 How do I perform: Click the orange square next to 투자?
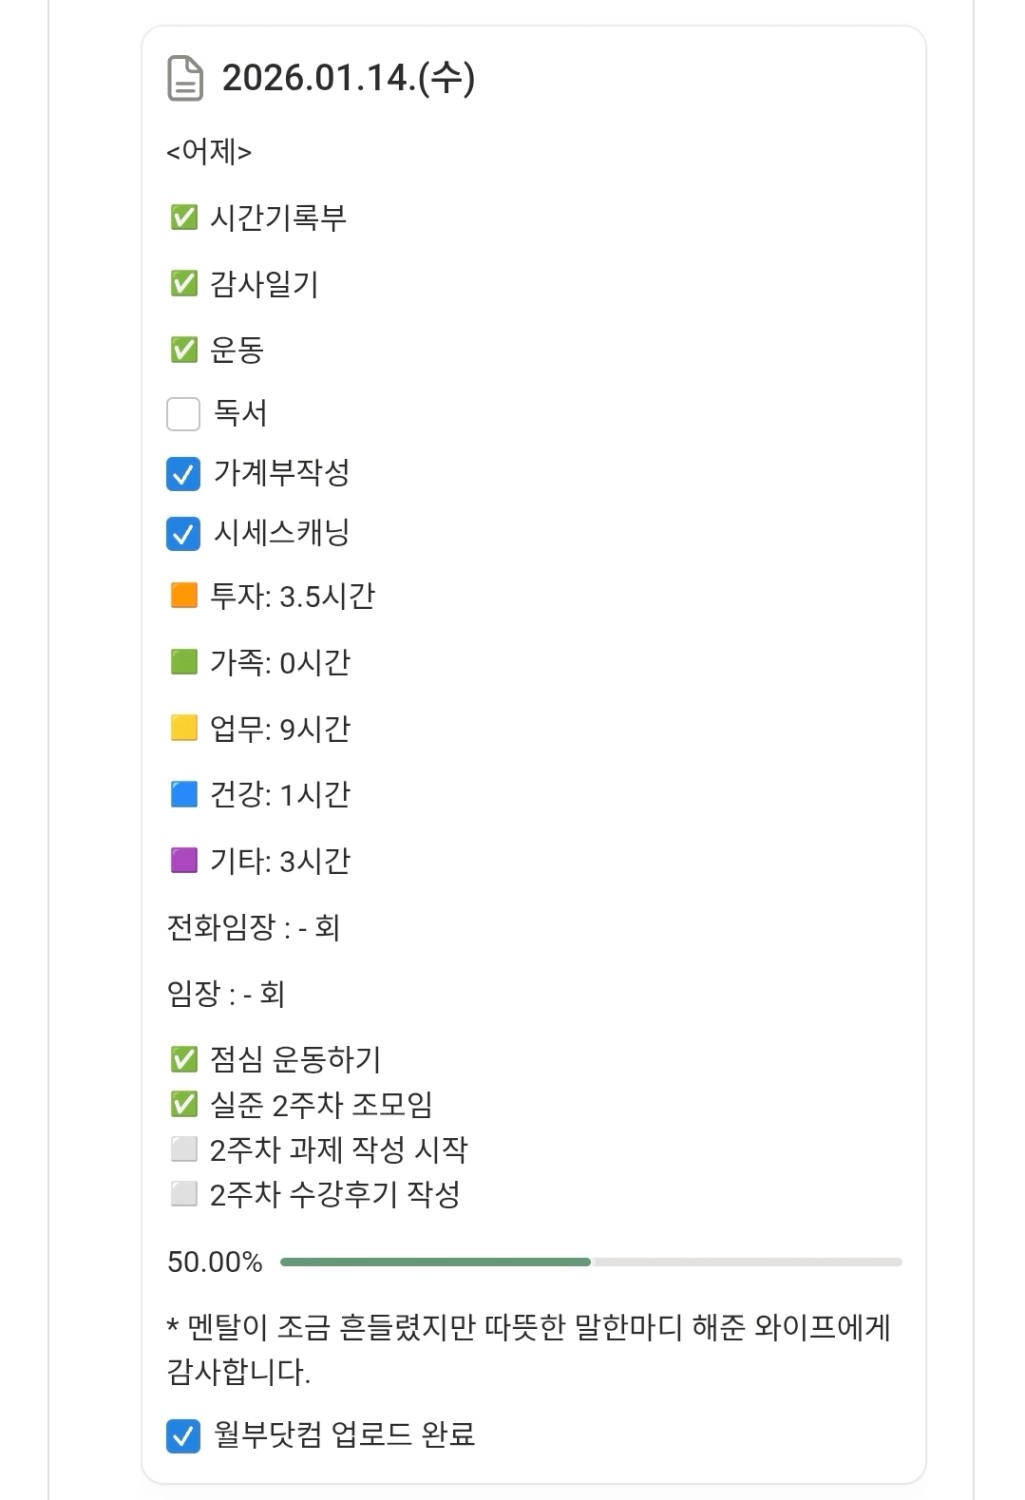[184, 596]
